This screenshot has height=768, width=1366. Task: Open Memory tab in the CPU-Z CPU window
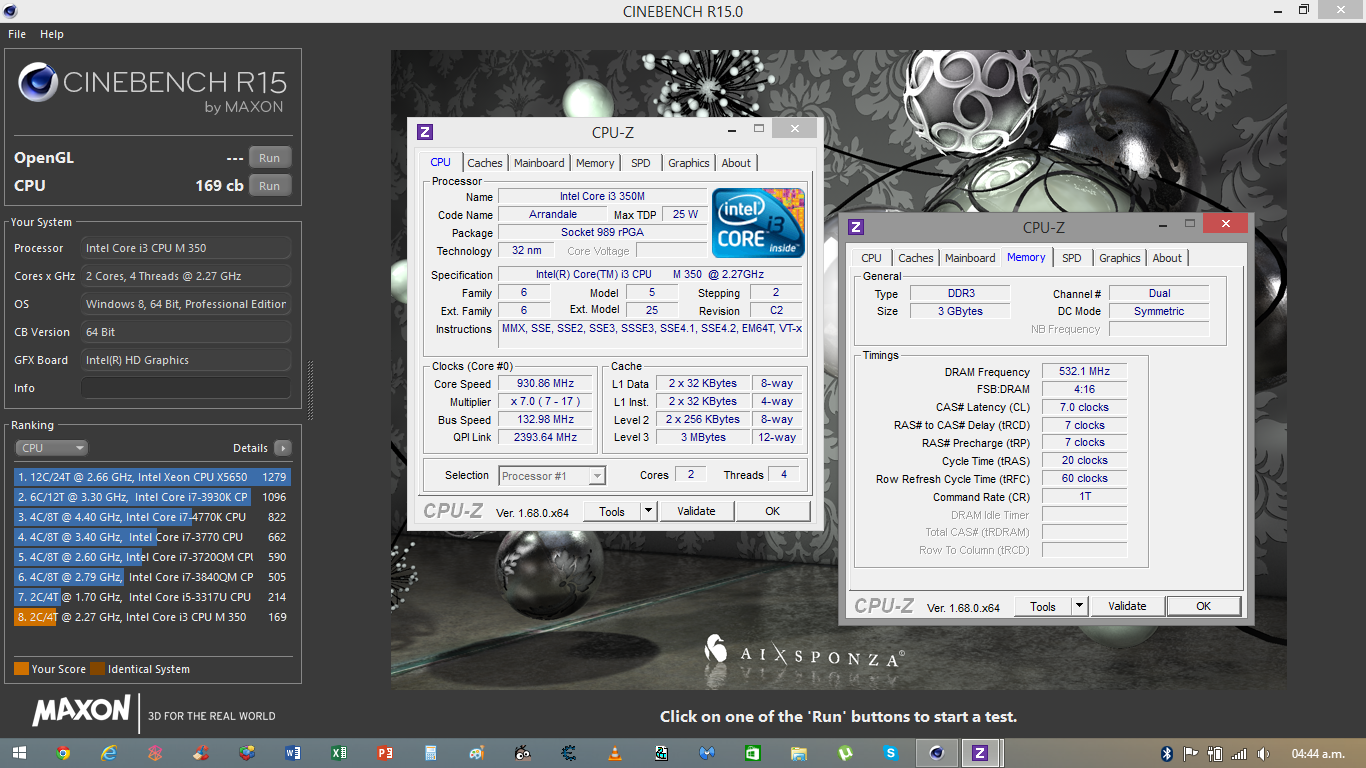pos(595,163)
